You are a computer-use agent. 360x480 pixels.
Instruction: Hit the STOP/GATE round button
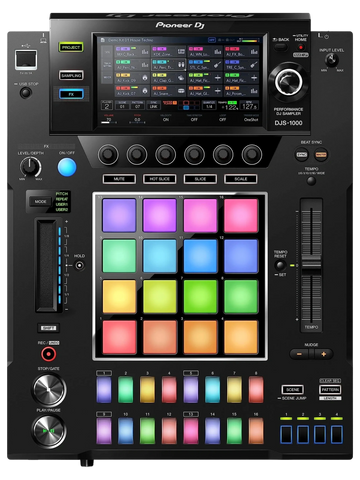tap(49, 389)
